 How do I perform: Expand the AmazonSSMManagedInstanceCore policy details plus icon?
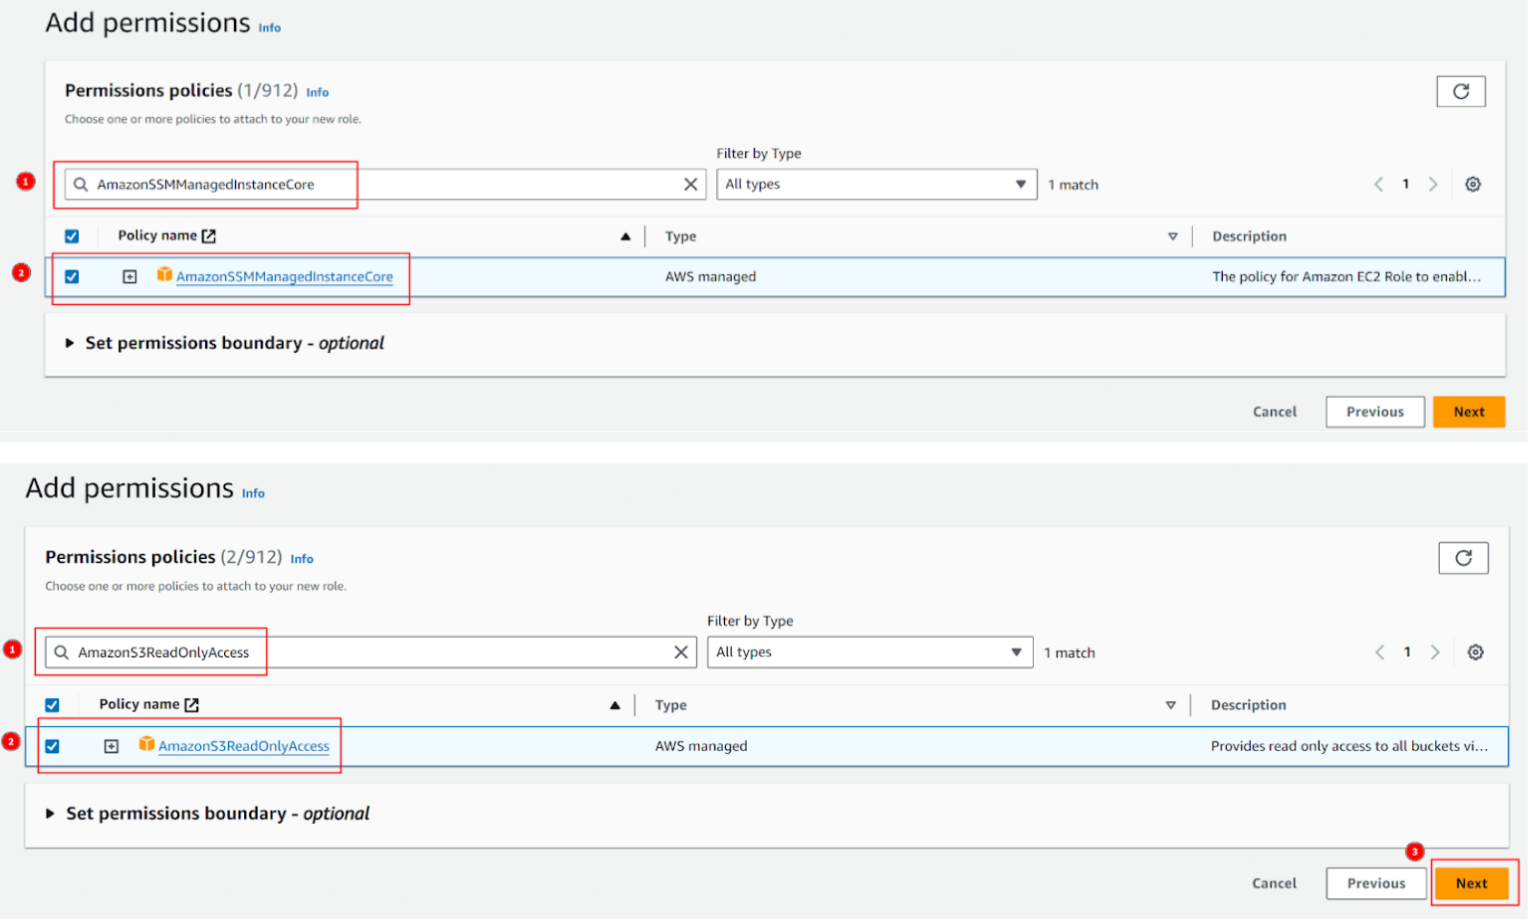[130, 277]
